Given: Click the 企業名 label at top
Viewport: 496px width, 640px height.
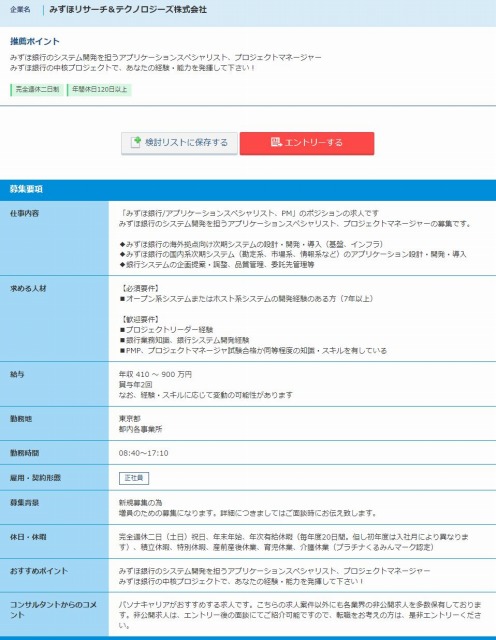Looking at the screenshot, I should click(20, 9).
